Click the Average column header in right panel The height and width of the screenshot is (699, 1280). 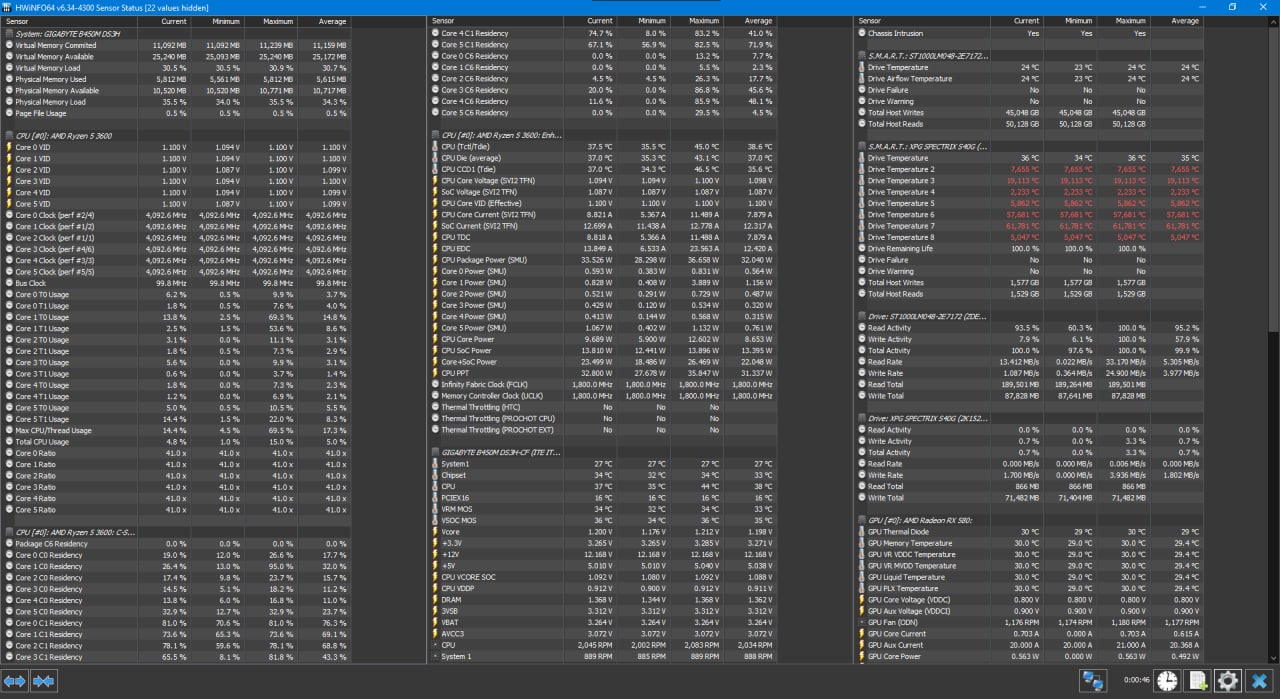(x=1176, y=21)
